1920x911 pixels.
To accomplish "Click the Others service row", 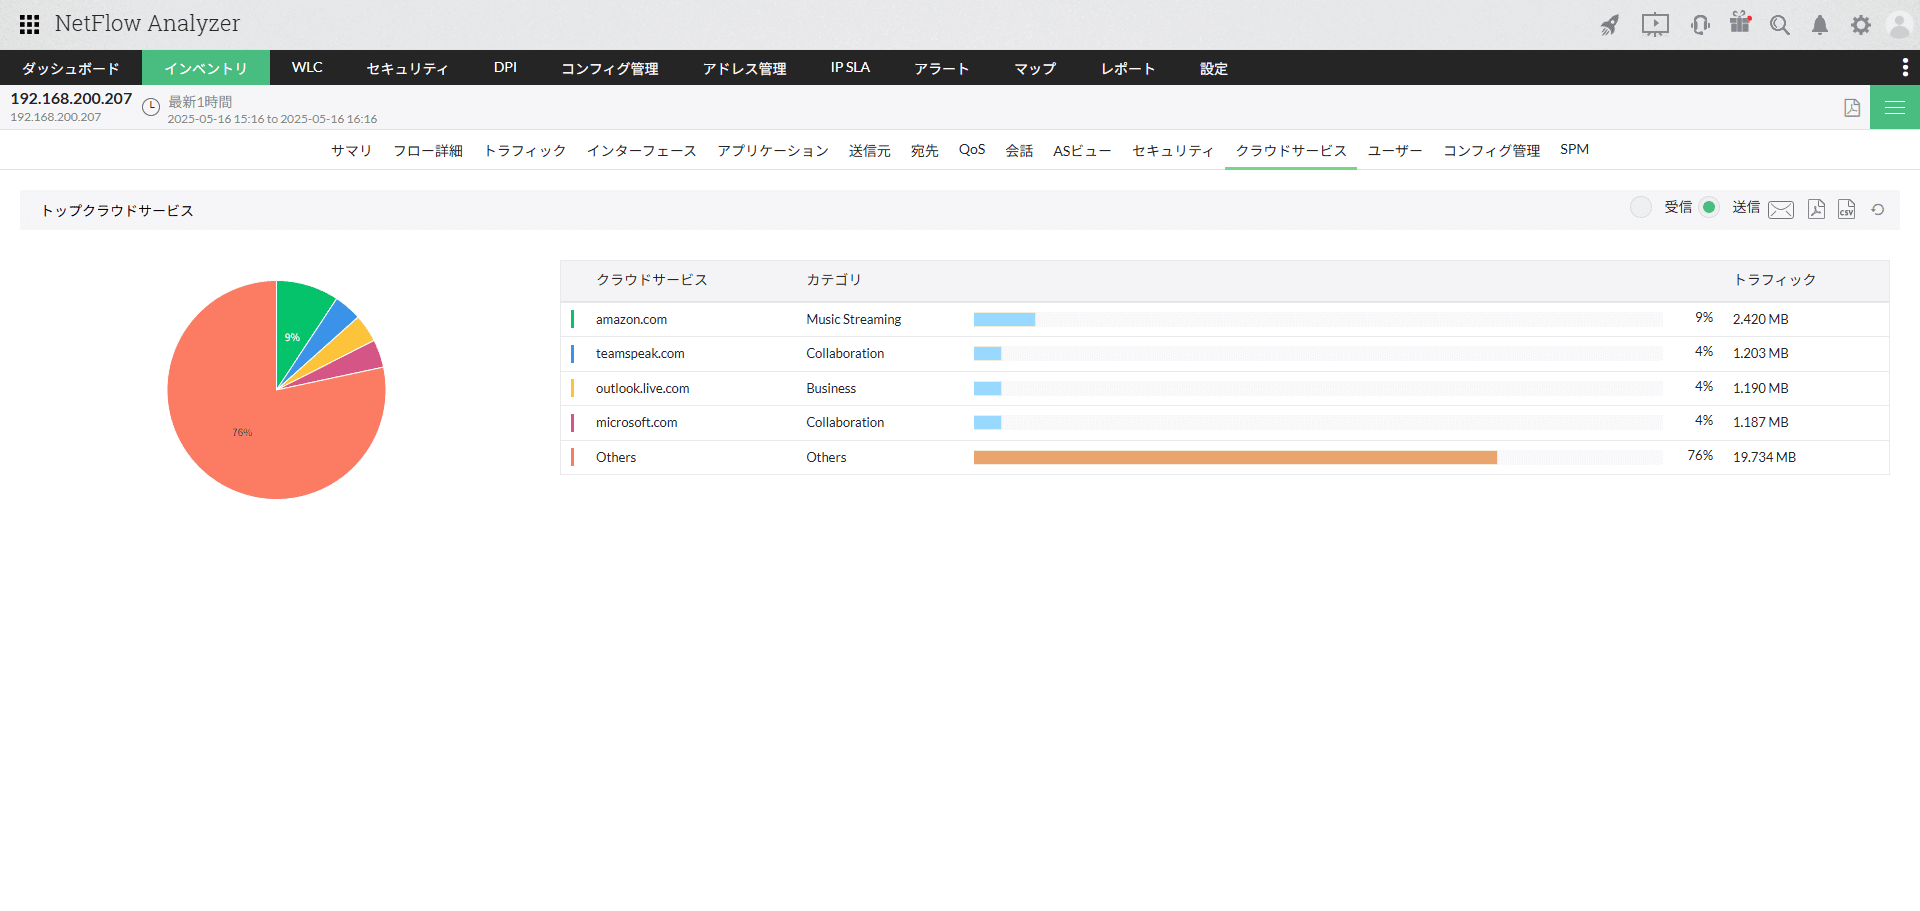I will click(x=1225, y=457).
